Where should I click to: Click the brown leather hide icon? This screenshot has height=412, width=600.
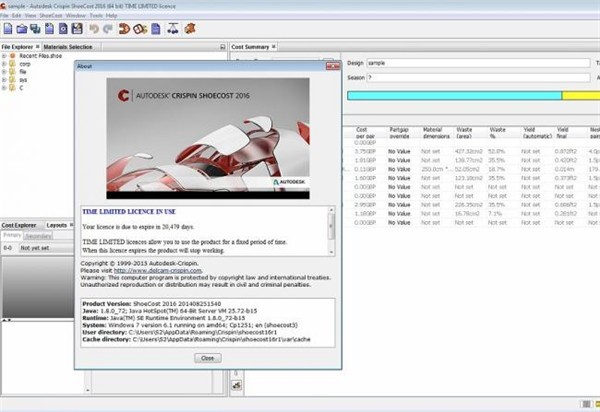190,29
